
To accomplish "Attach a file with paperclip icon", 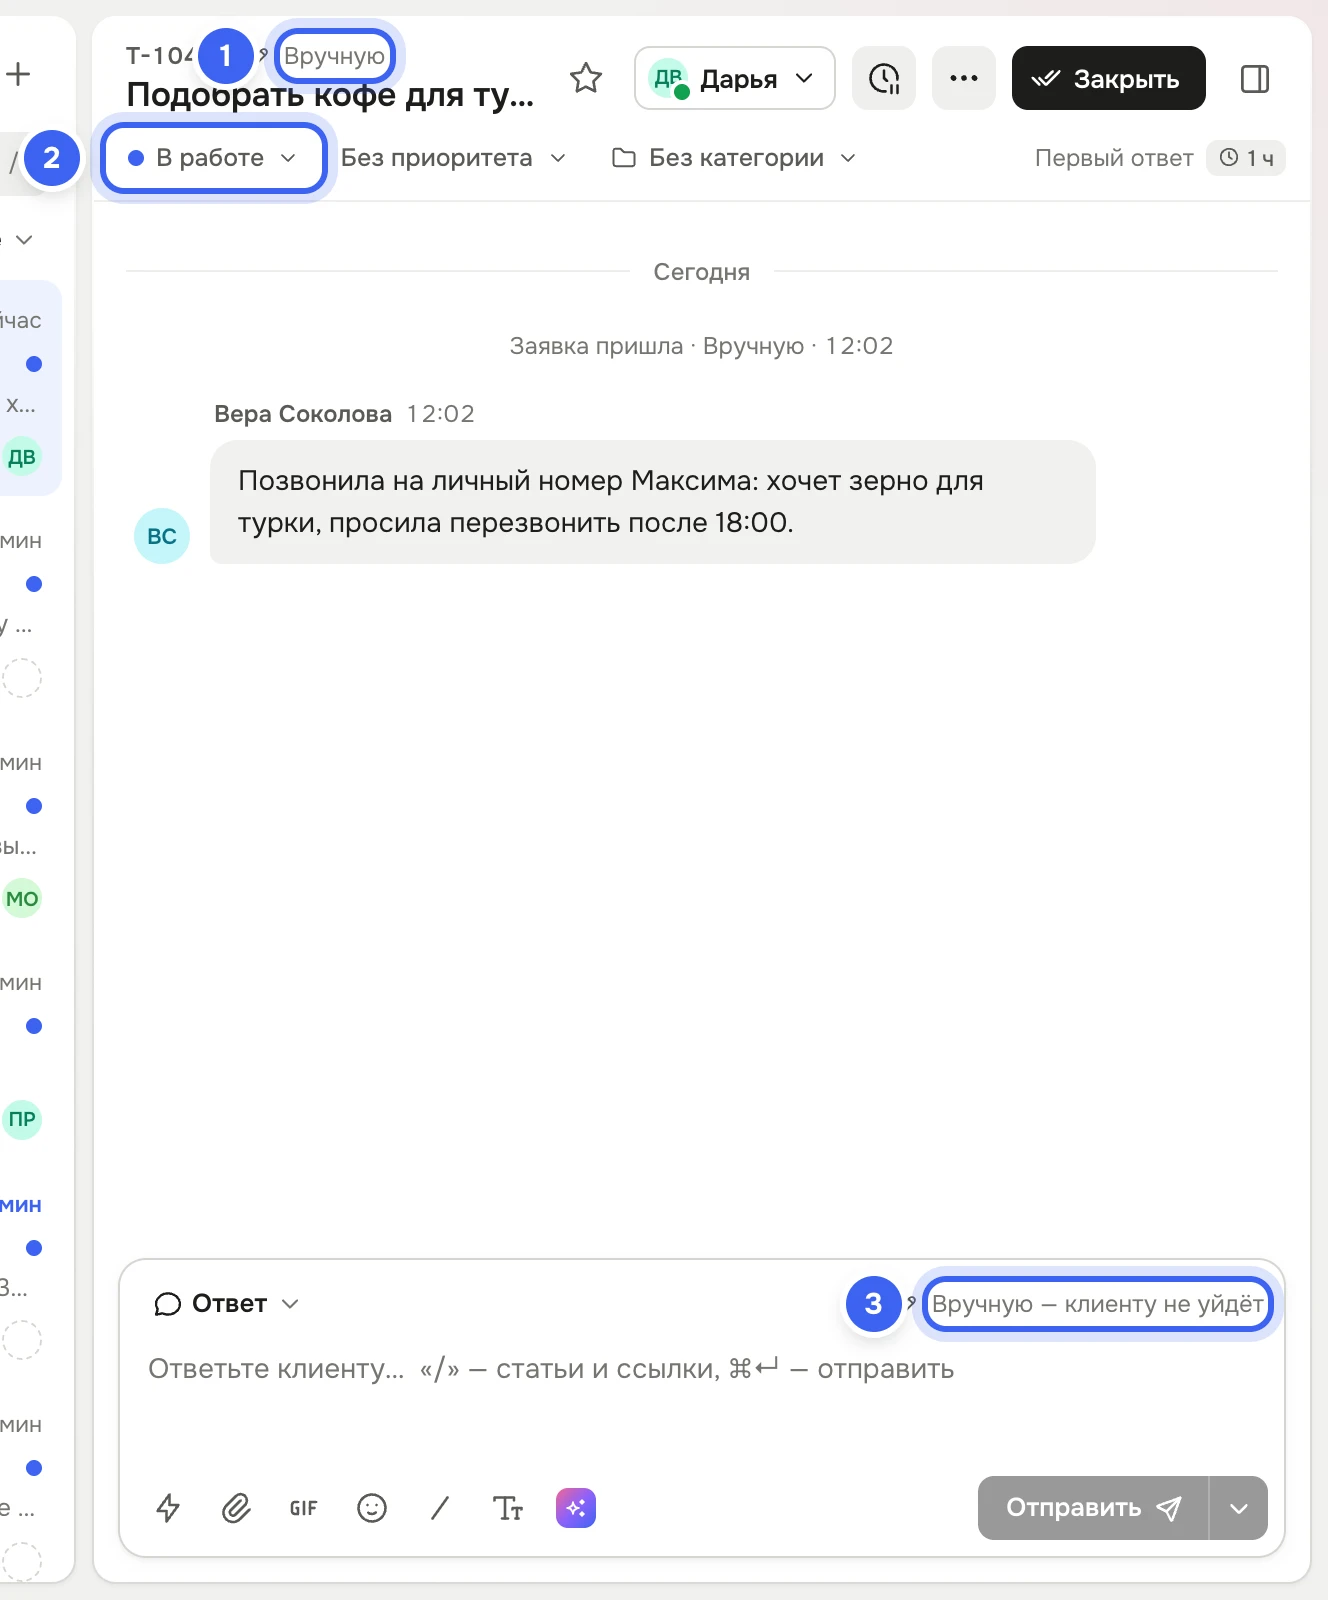I will pos(236,1508).
